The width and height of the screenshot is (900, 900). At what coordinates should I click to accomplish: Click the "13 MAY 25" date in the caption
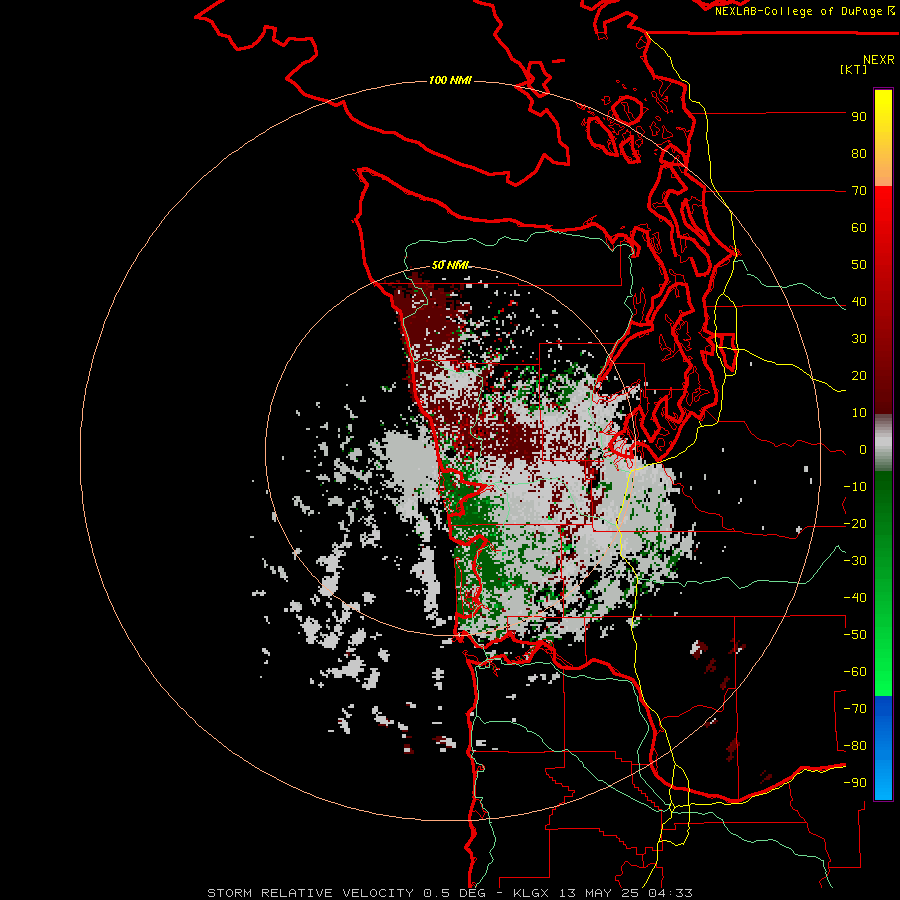(600, 893)
